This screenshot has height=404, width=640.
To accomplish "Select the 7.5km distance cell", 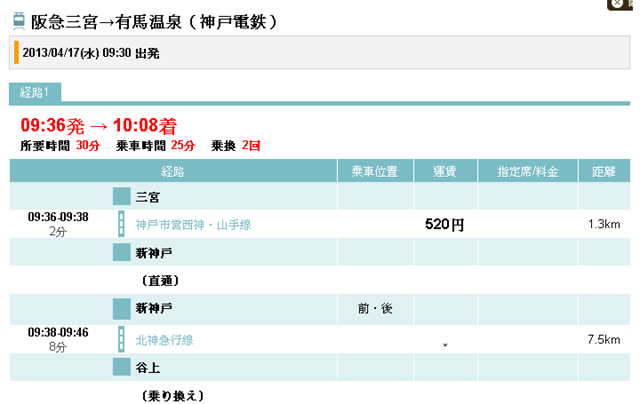I will 604,340.
